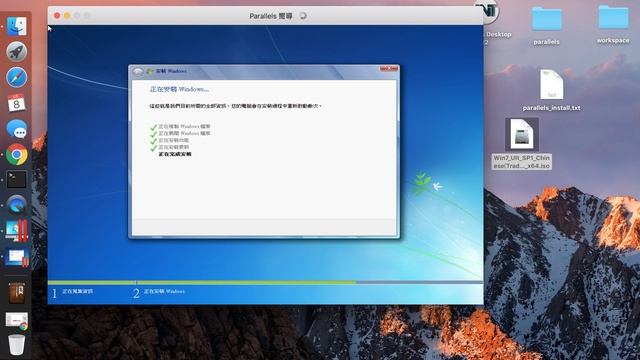Viewport: 640px width, 360px height.
Task: Click the green installation progress bar
Action: pyautogui.click(x=202, y=282)
